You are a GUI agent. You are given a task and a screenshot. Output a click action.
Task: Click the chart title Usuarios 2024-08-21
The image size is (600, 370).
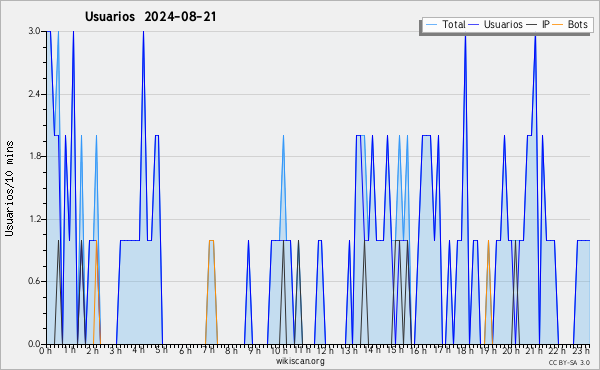click(151, 16)
